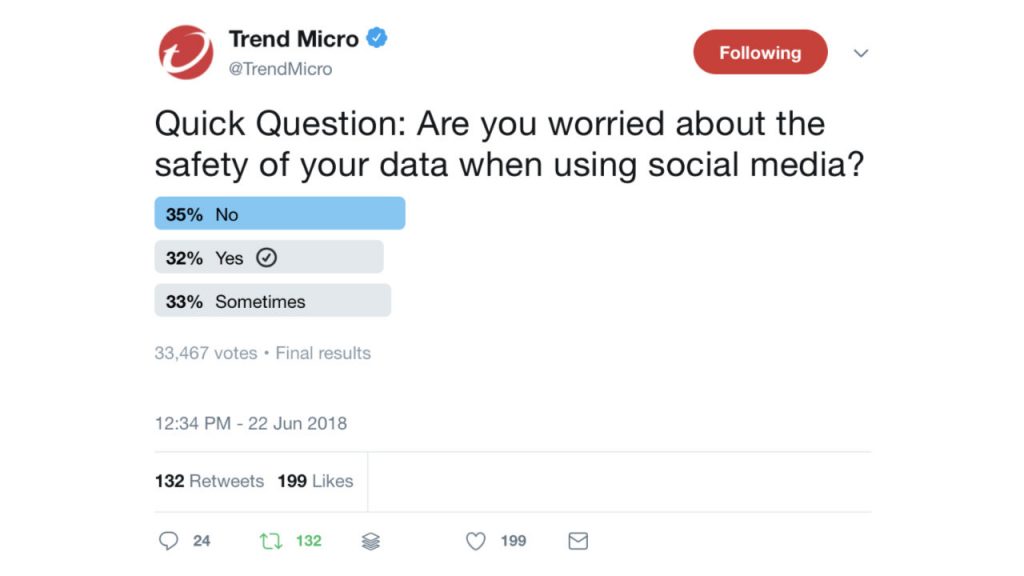Send tweet via envelope message icon
The height and width of the screenshot is (576, 1024).
click(x=578, y=541)
